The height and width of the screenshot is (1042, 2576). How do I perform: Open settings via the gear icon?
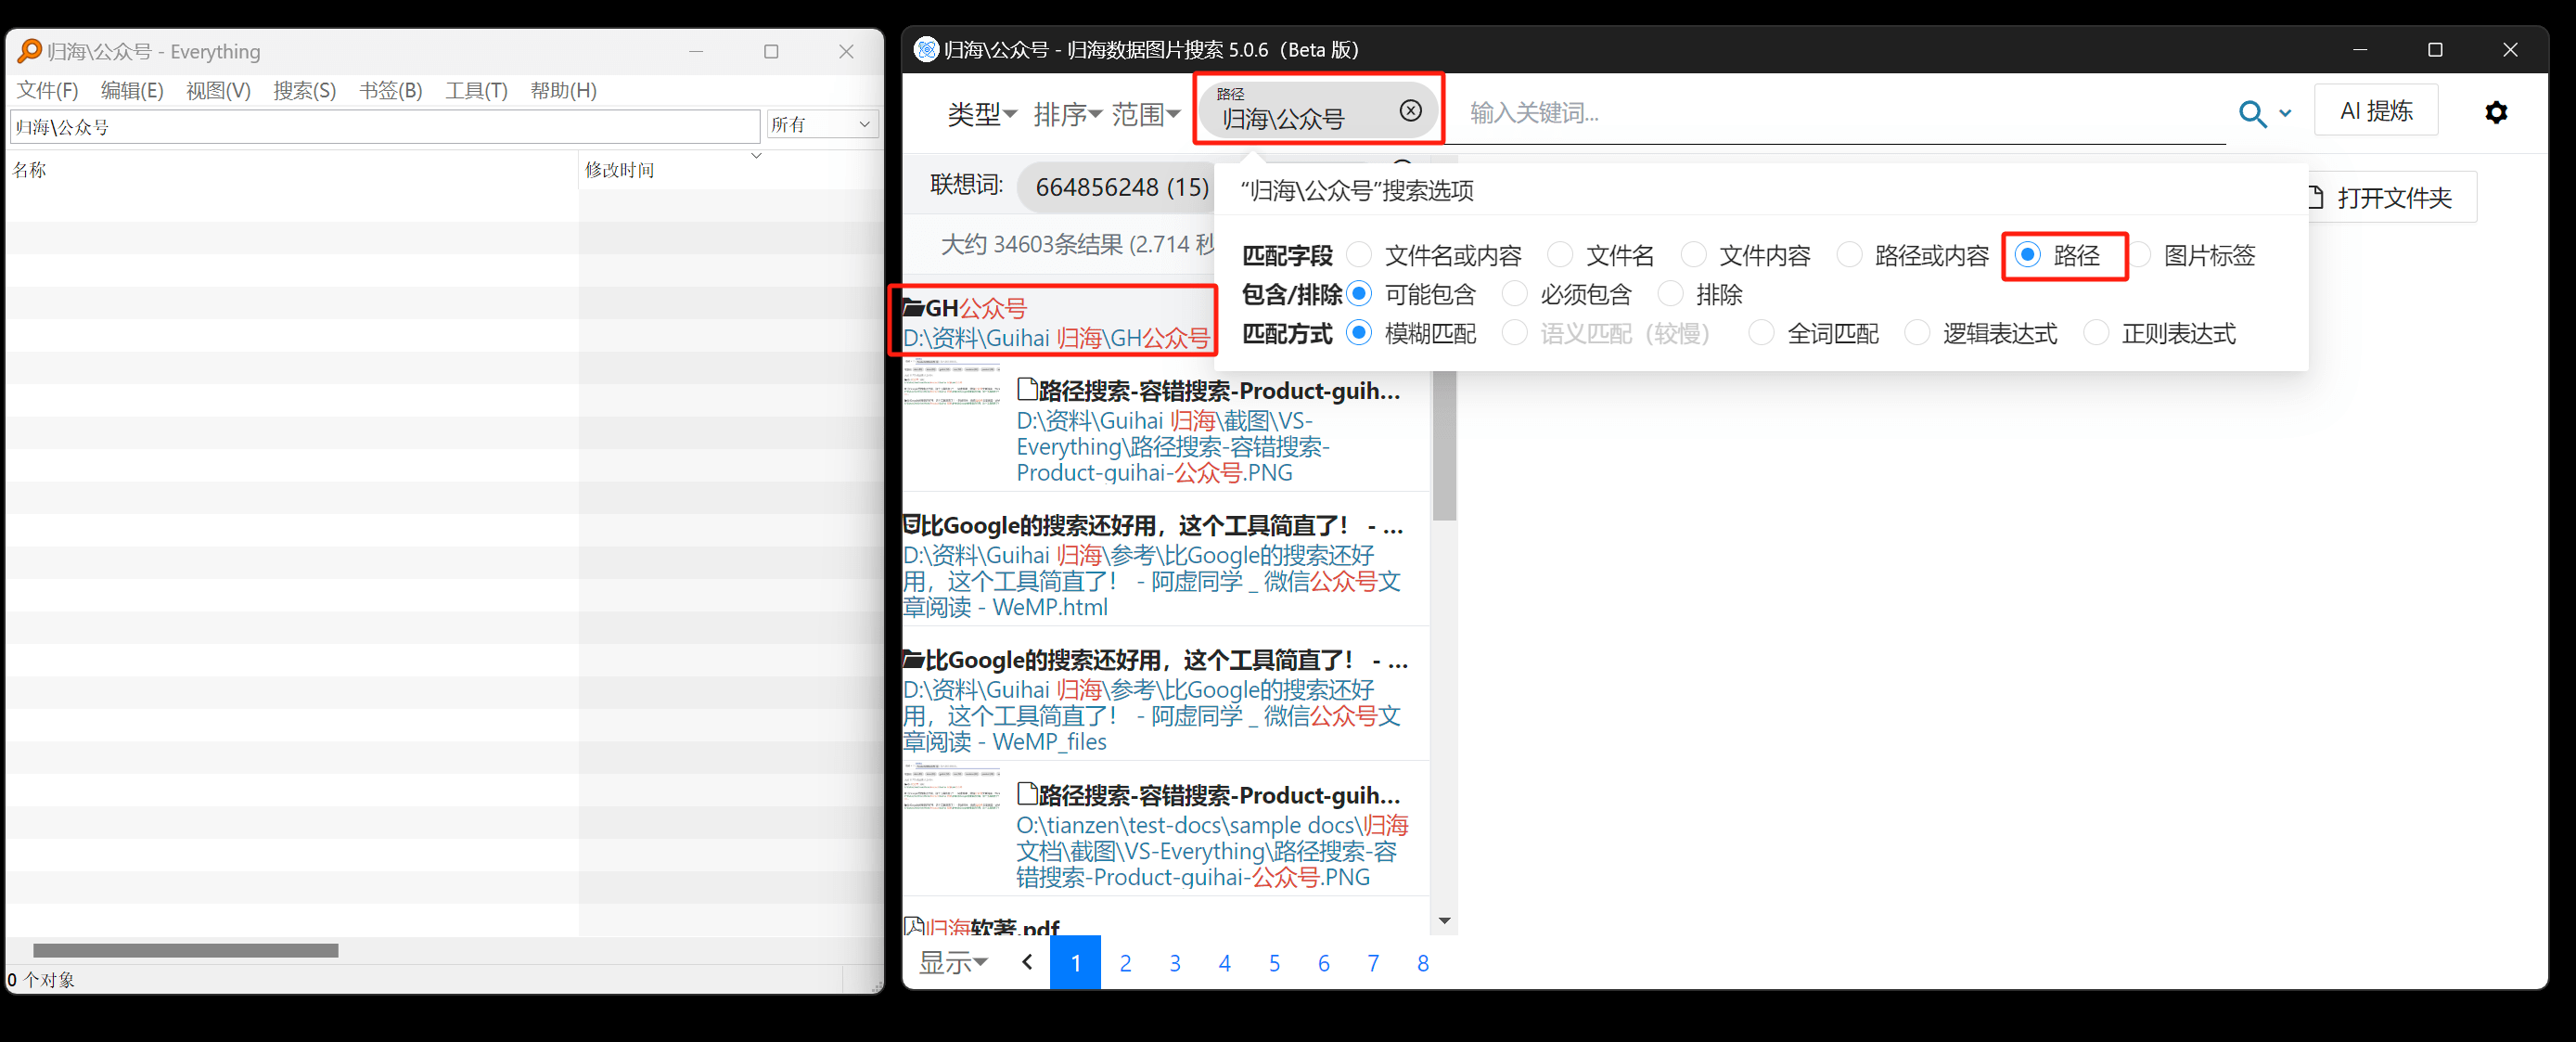2497,112
